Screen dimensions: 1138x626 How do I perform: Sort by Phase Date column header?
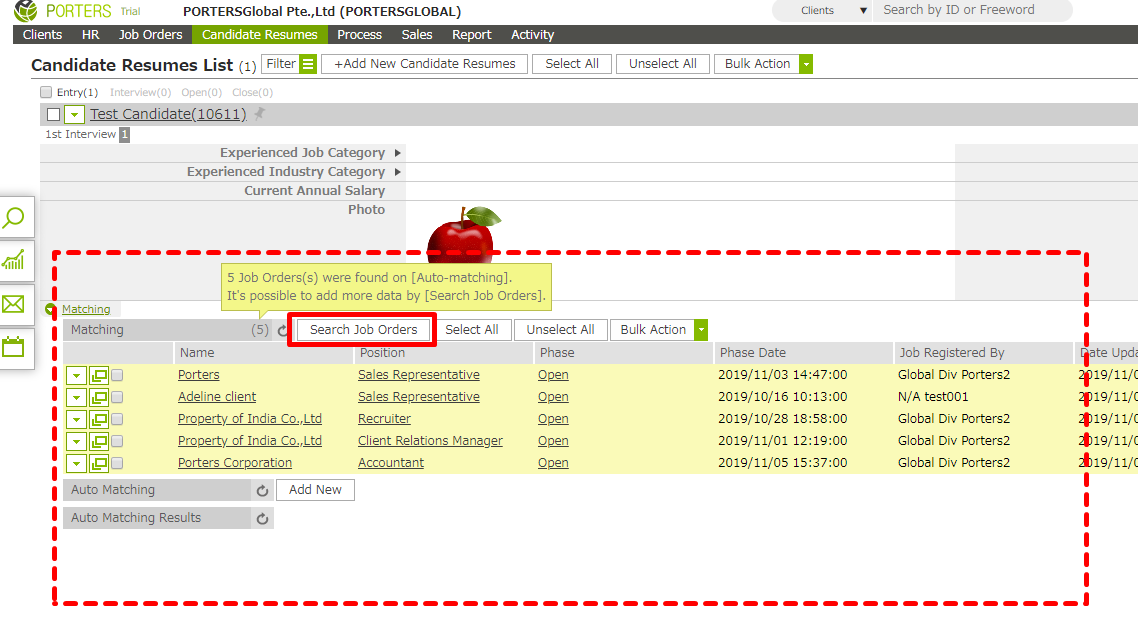(753, 353)
